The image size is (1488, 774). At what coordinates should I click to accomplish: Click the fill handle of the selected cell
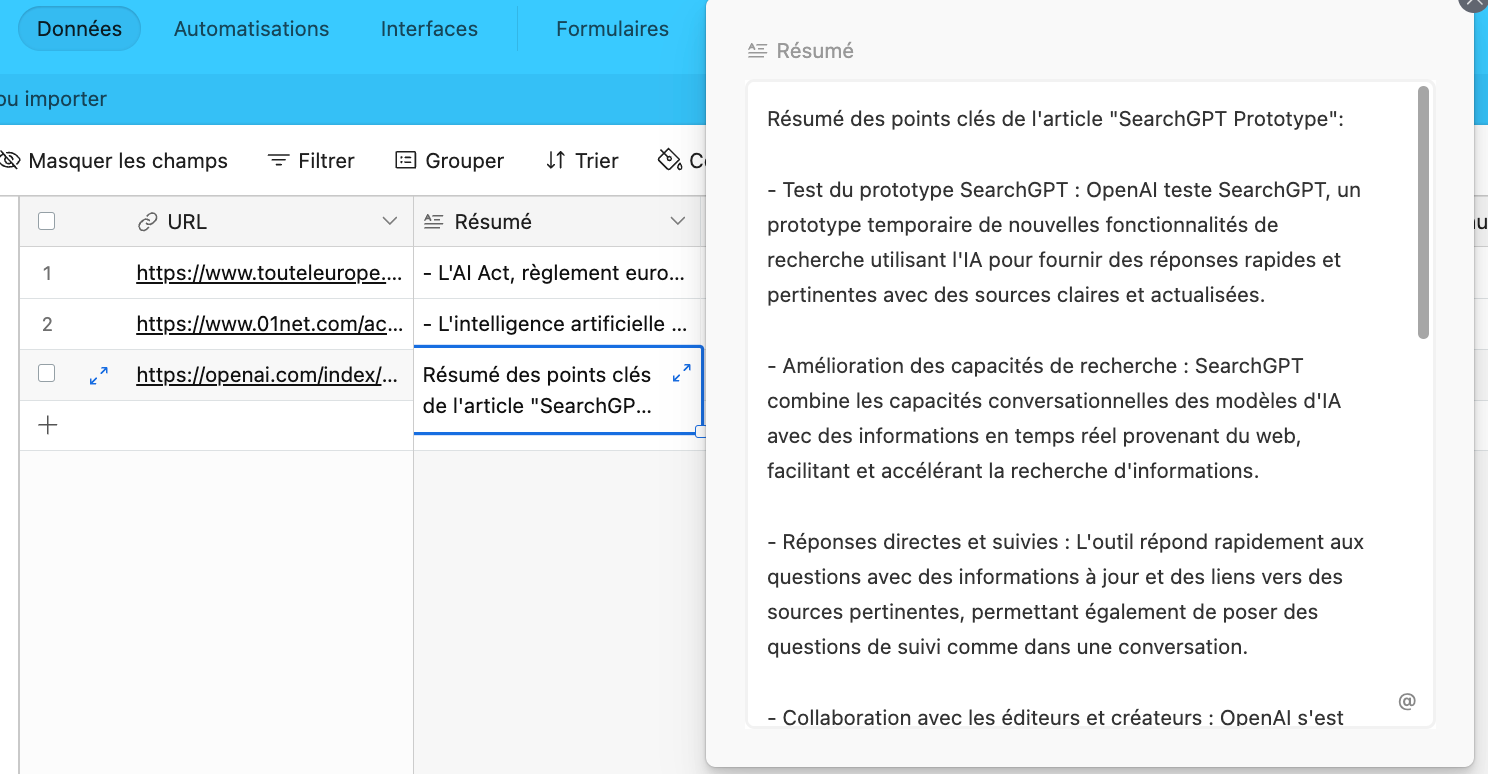tap(701, 432)
